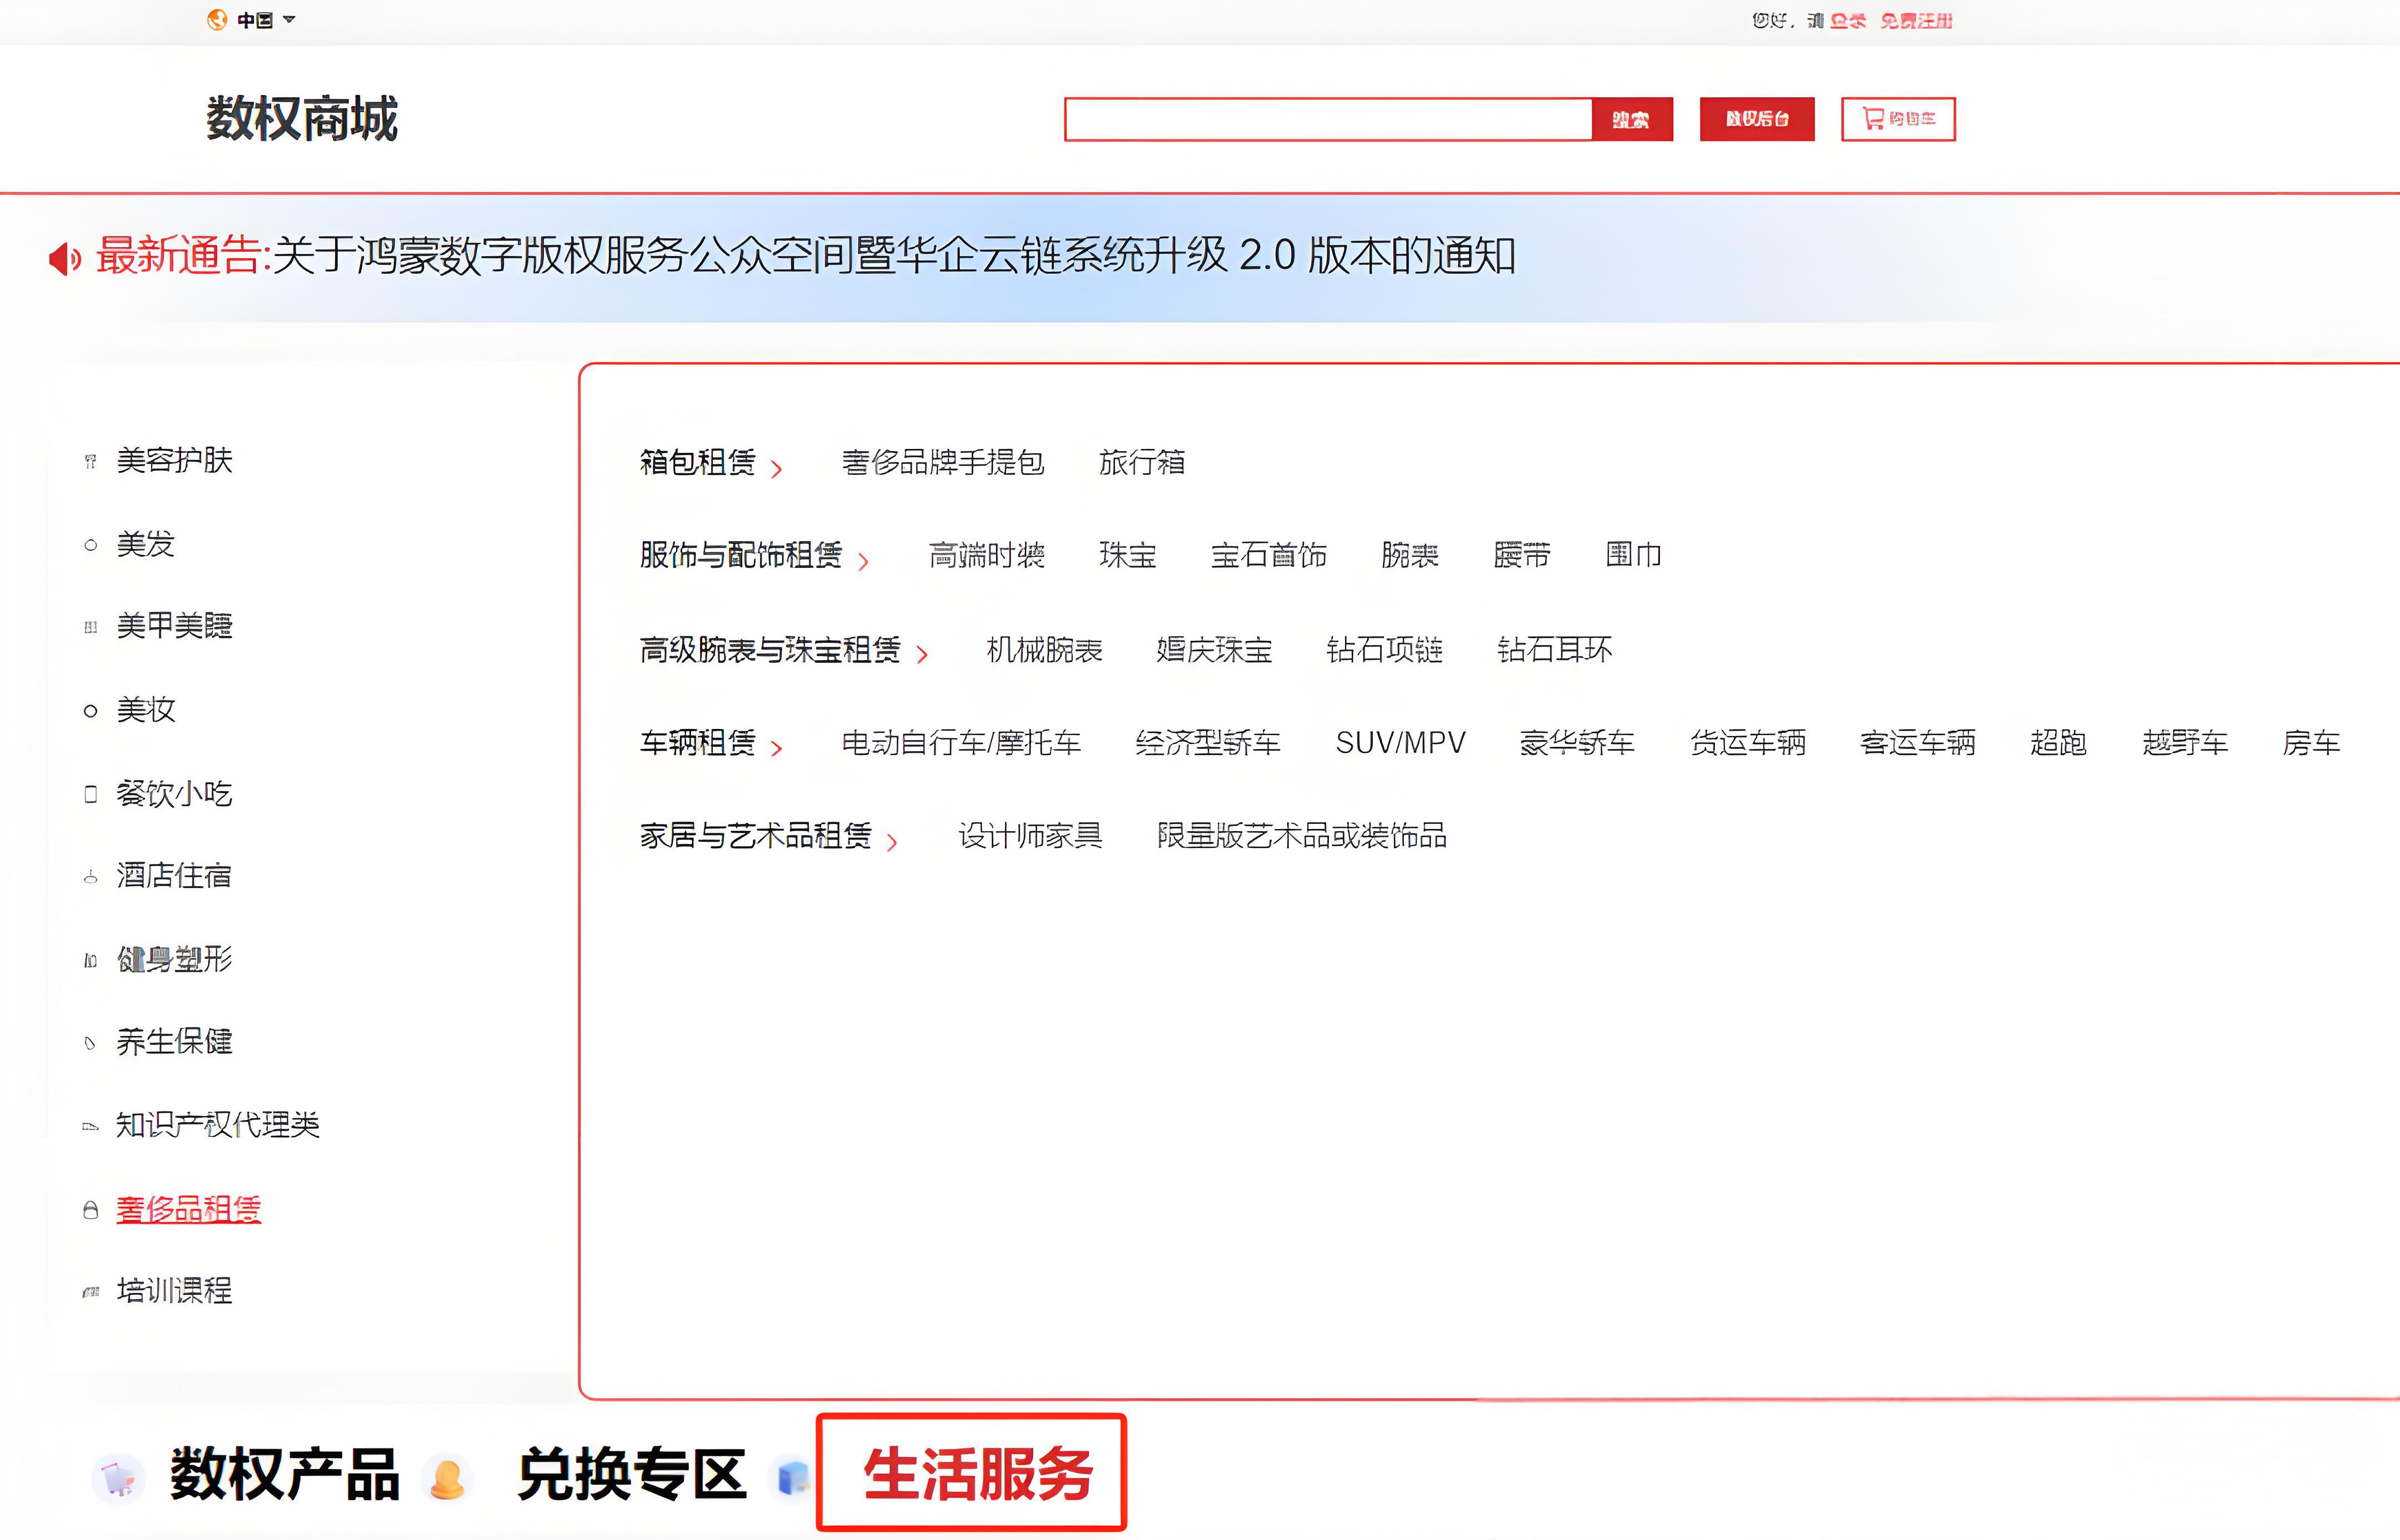Expand the 车辆租赁 category chevron
This screenshot has height=1540, width=2400.
pyautogui.click(x=778, y=747)
